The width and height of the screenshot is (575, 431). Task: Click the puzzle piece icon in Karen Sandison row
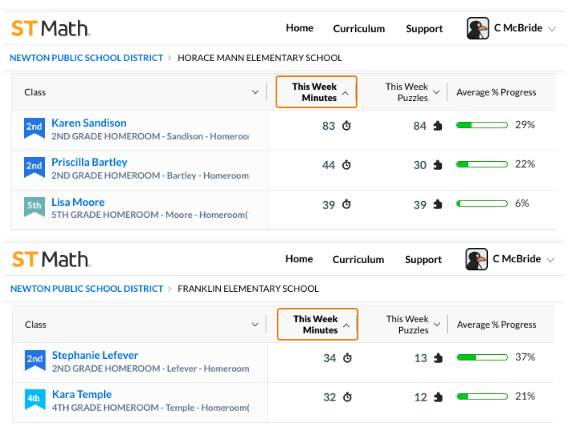(x=437, y=126)
